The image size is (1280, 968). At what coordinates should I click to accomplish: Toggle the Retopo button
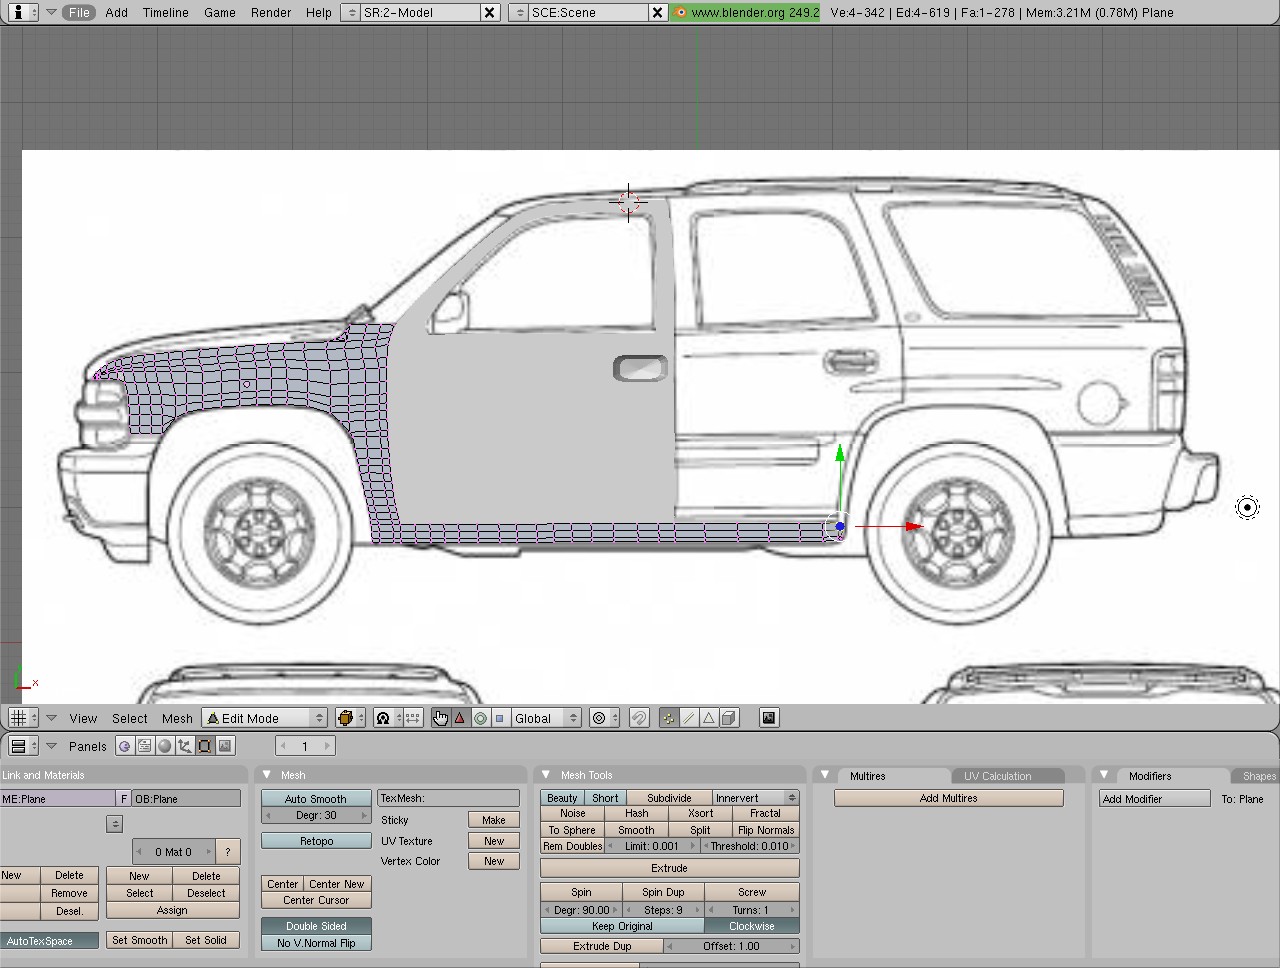tap(316, 841)
